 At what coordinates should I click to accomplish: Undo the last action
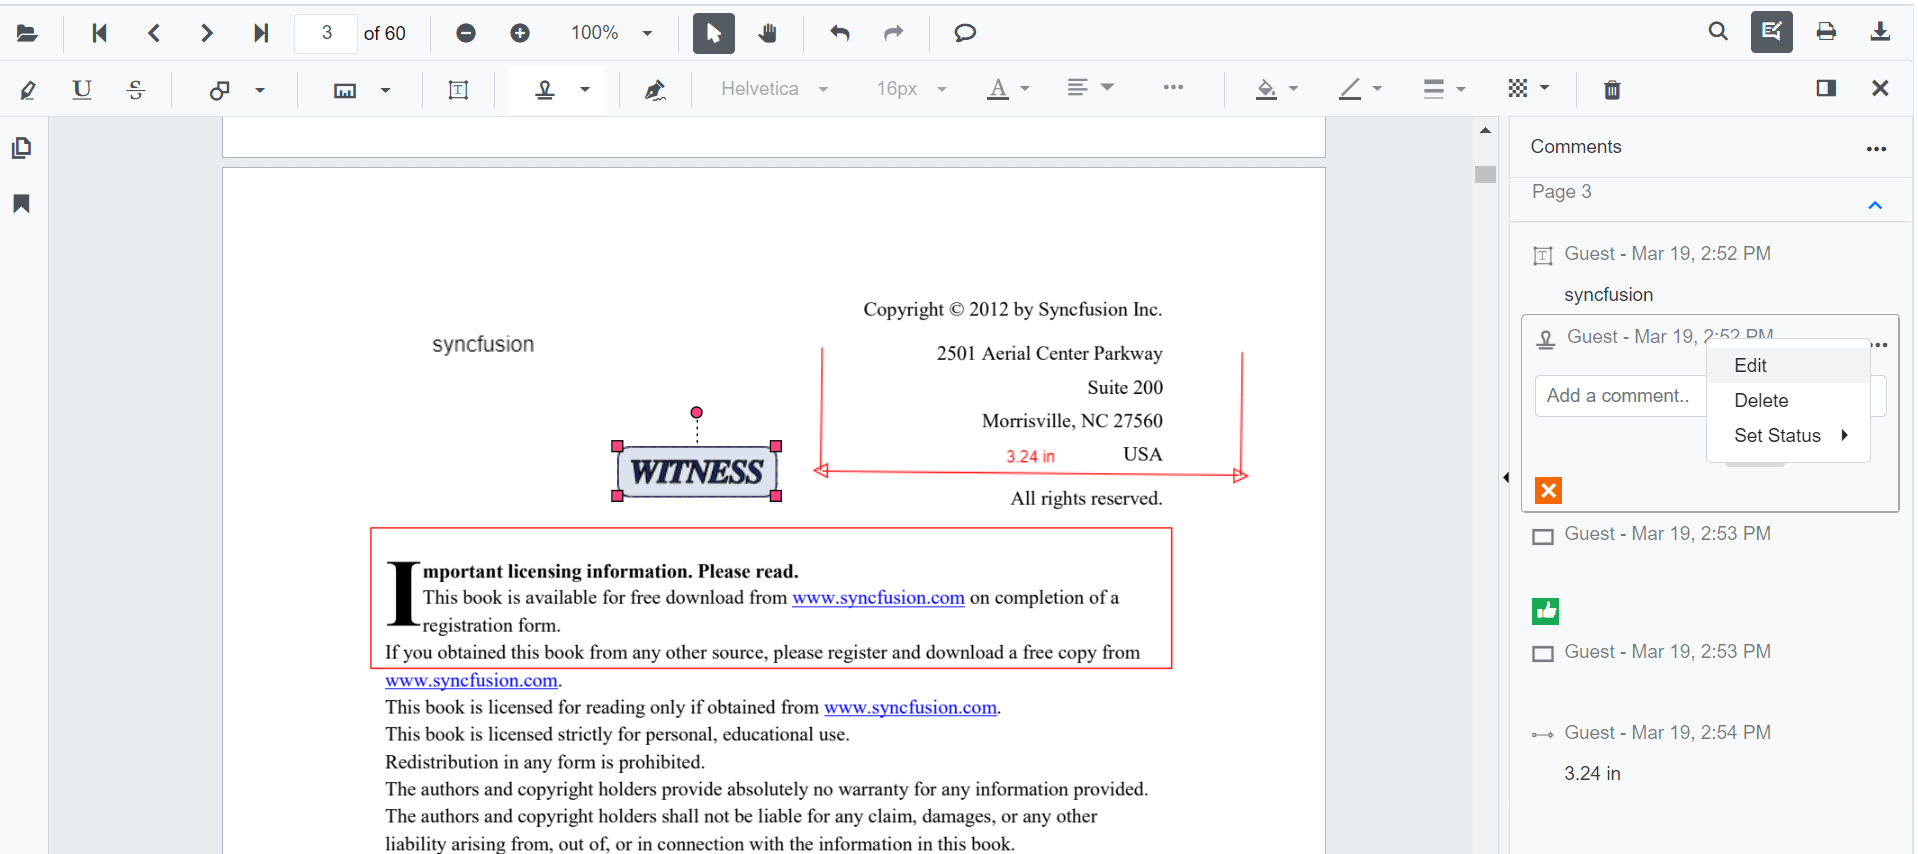point(840,33)
